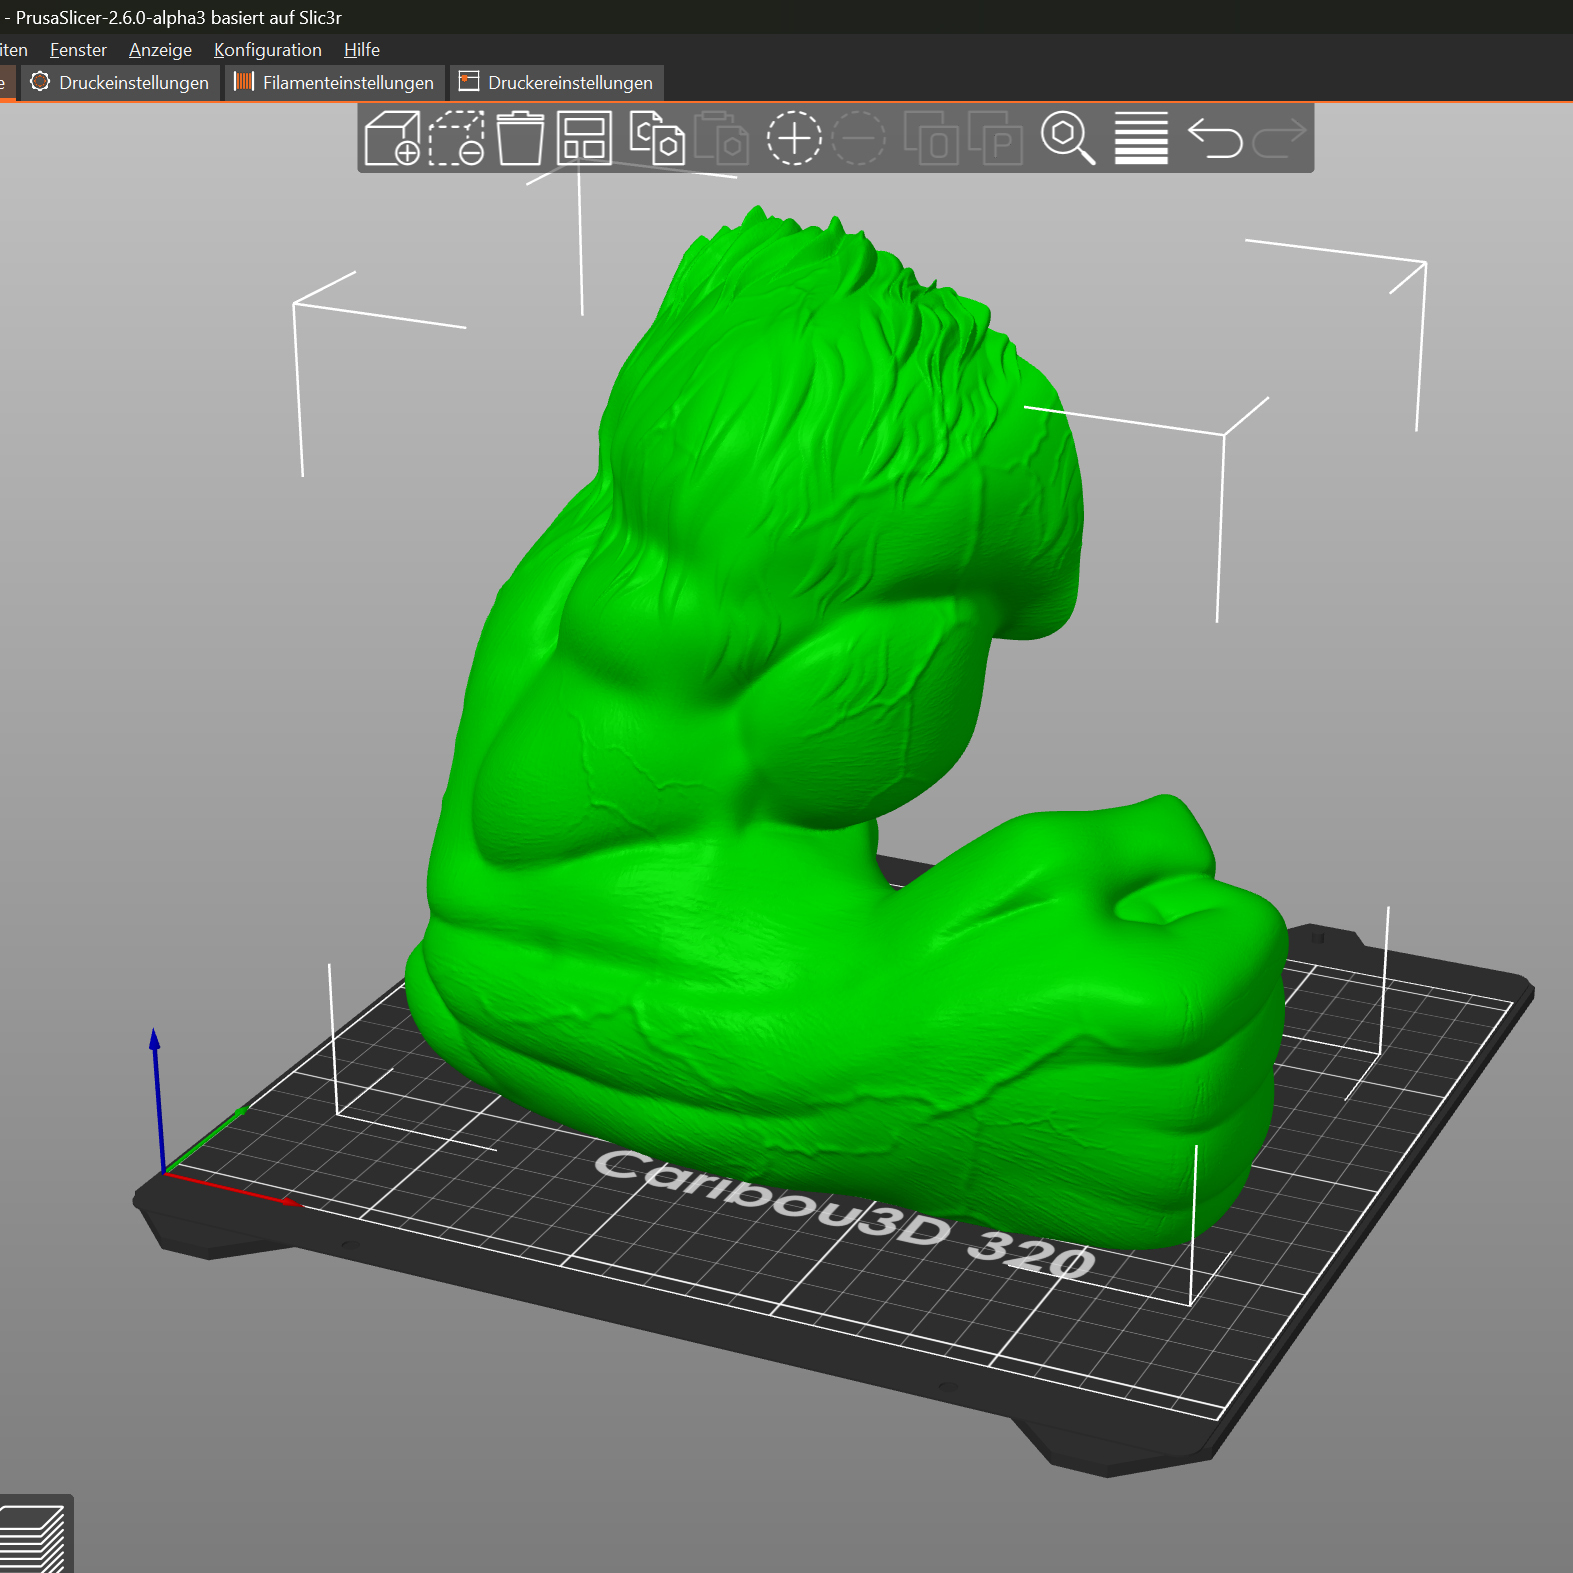Click the Split to parts icon
Viewport: 1573px width, 1573px height.
995,138
